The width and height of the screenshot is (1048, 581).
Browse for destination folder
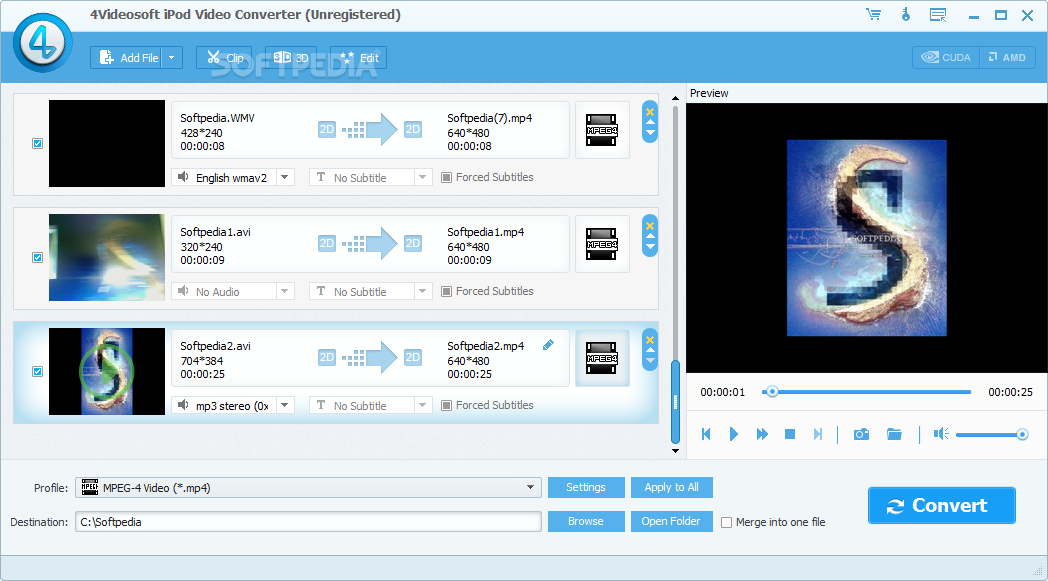click(x=586, y=521)
